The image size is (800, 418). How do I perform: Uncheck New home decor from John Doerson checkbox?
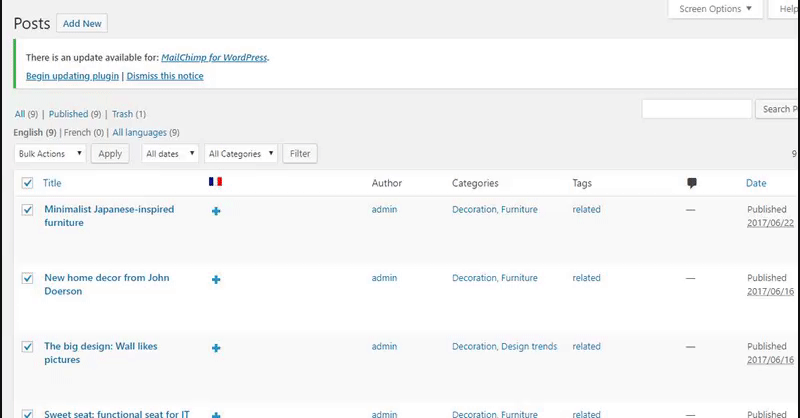(28, 278)
